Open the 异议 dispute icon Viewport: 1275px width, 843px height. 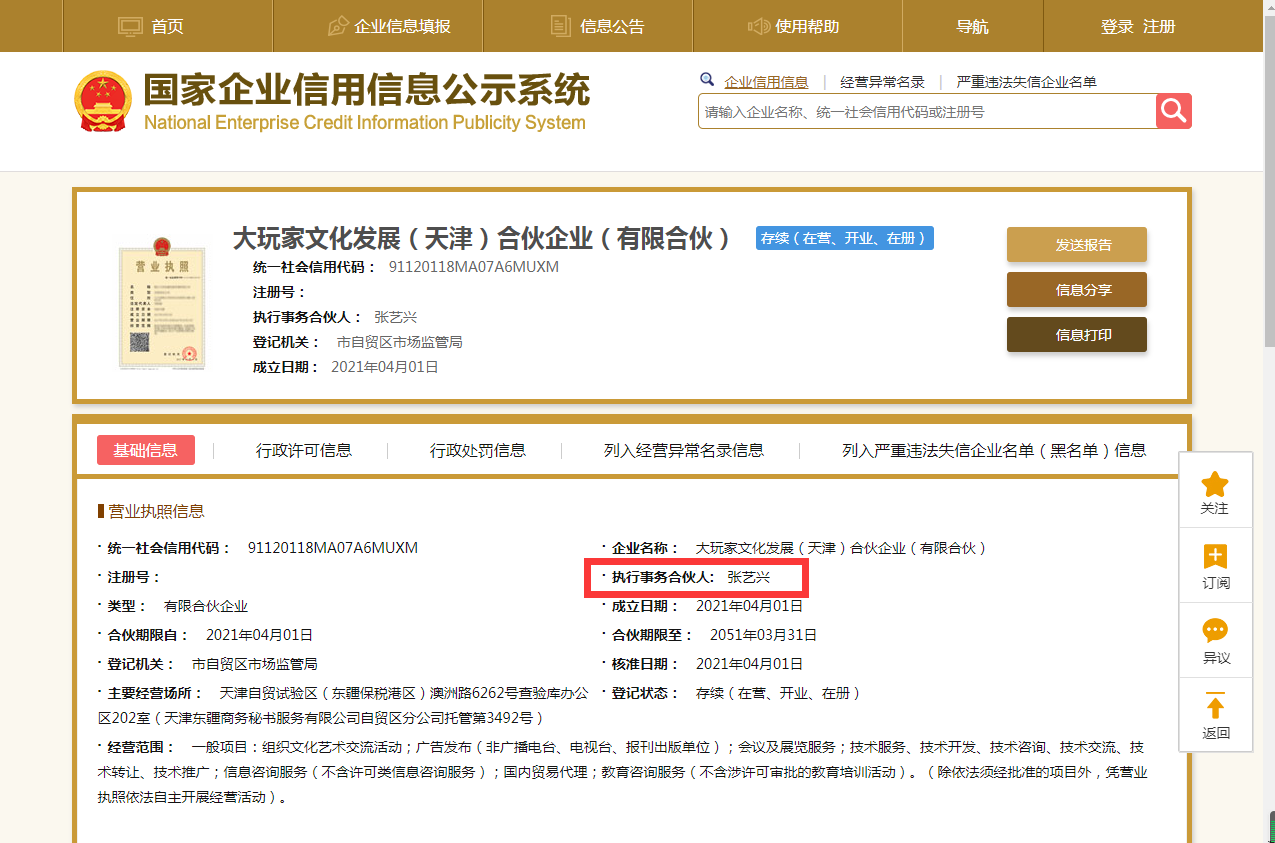(x=1215, y=627)
